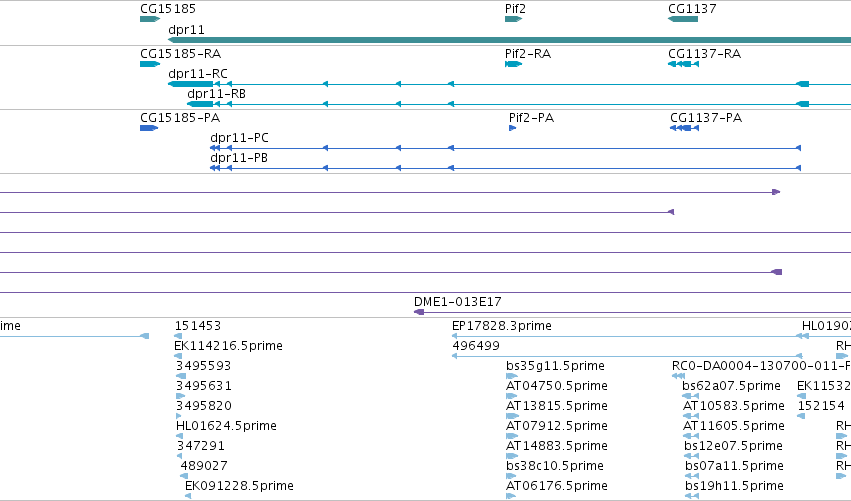Select the CG15185 gene arrow glyph

pyautogui.click(x=150, y=19)
